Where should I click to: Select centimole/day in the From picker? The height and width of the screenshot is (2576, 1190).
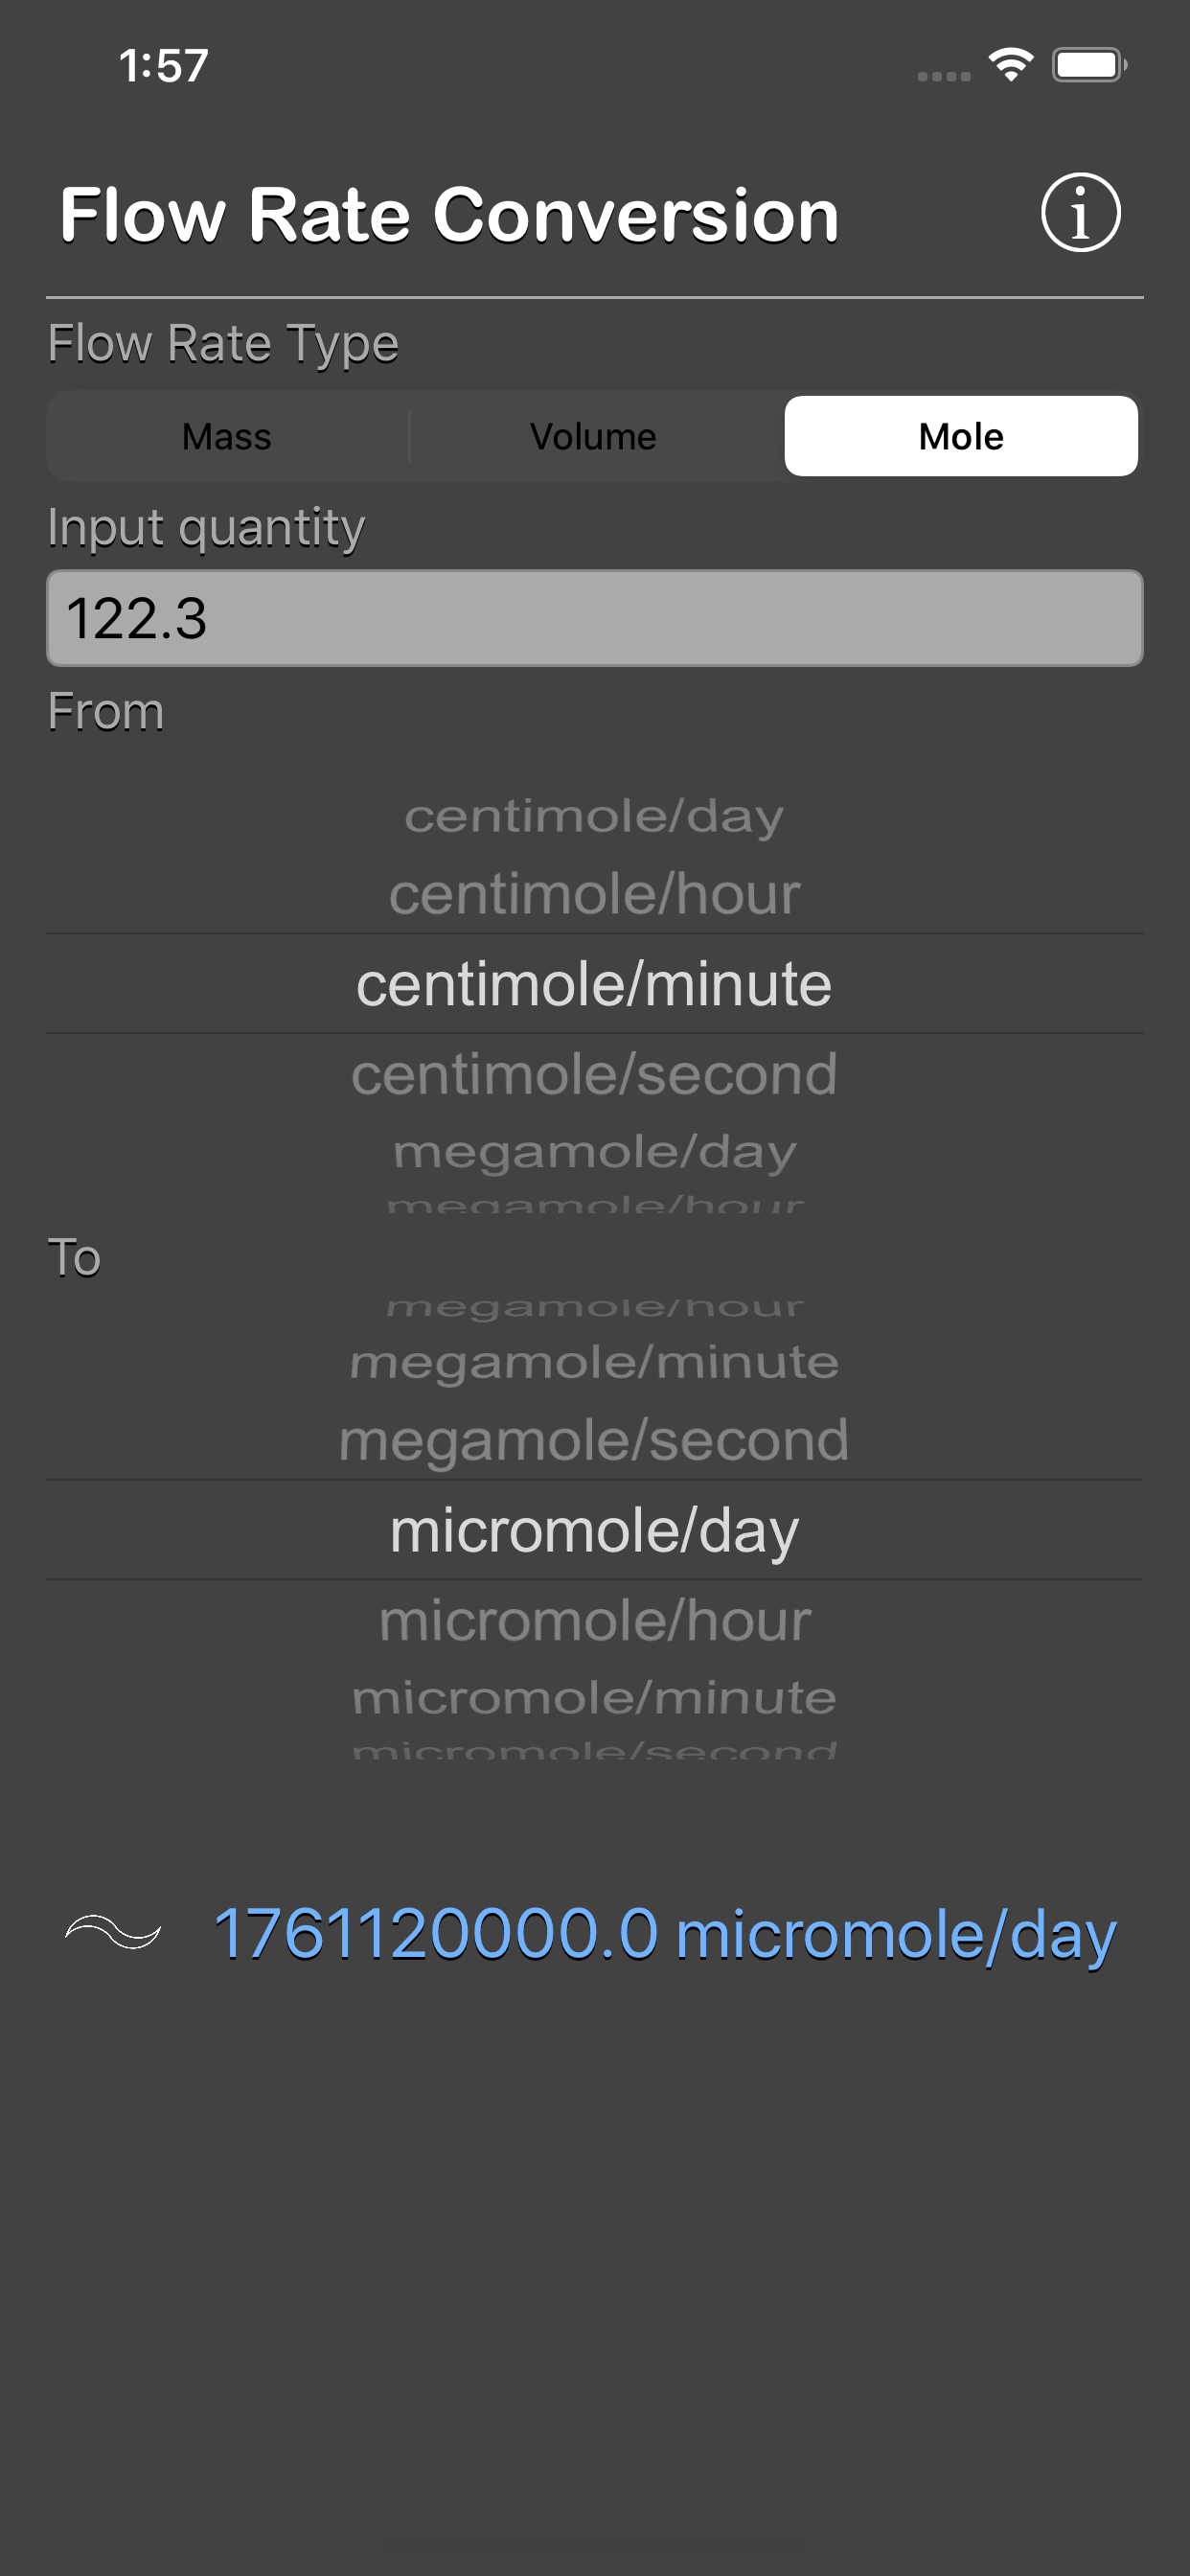pos(594,816)
